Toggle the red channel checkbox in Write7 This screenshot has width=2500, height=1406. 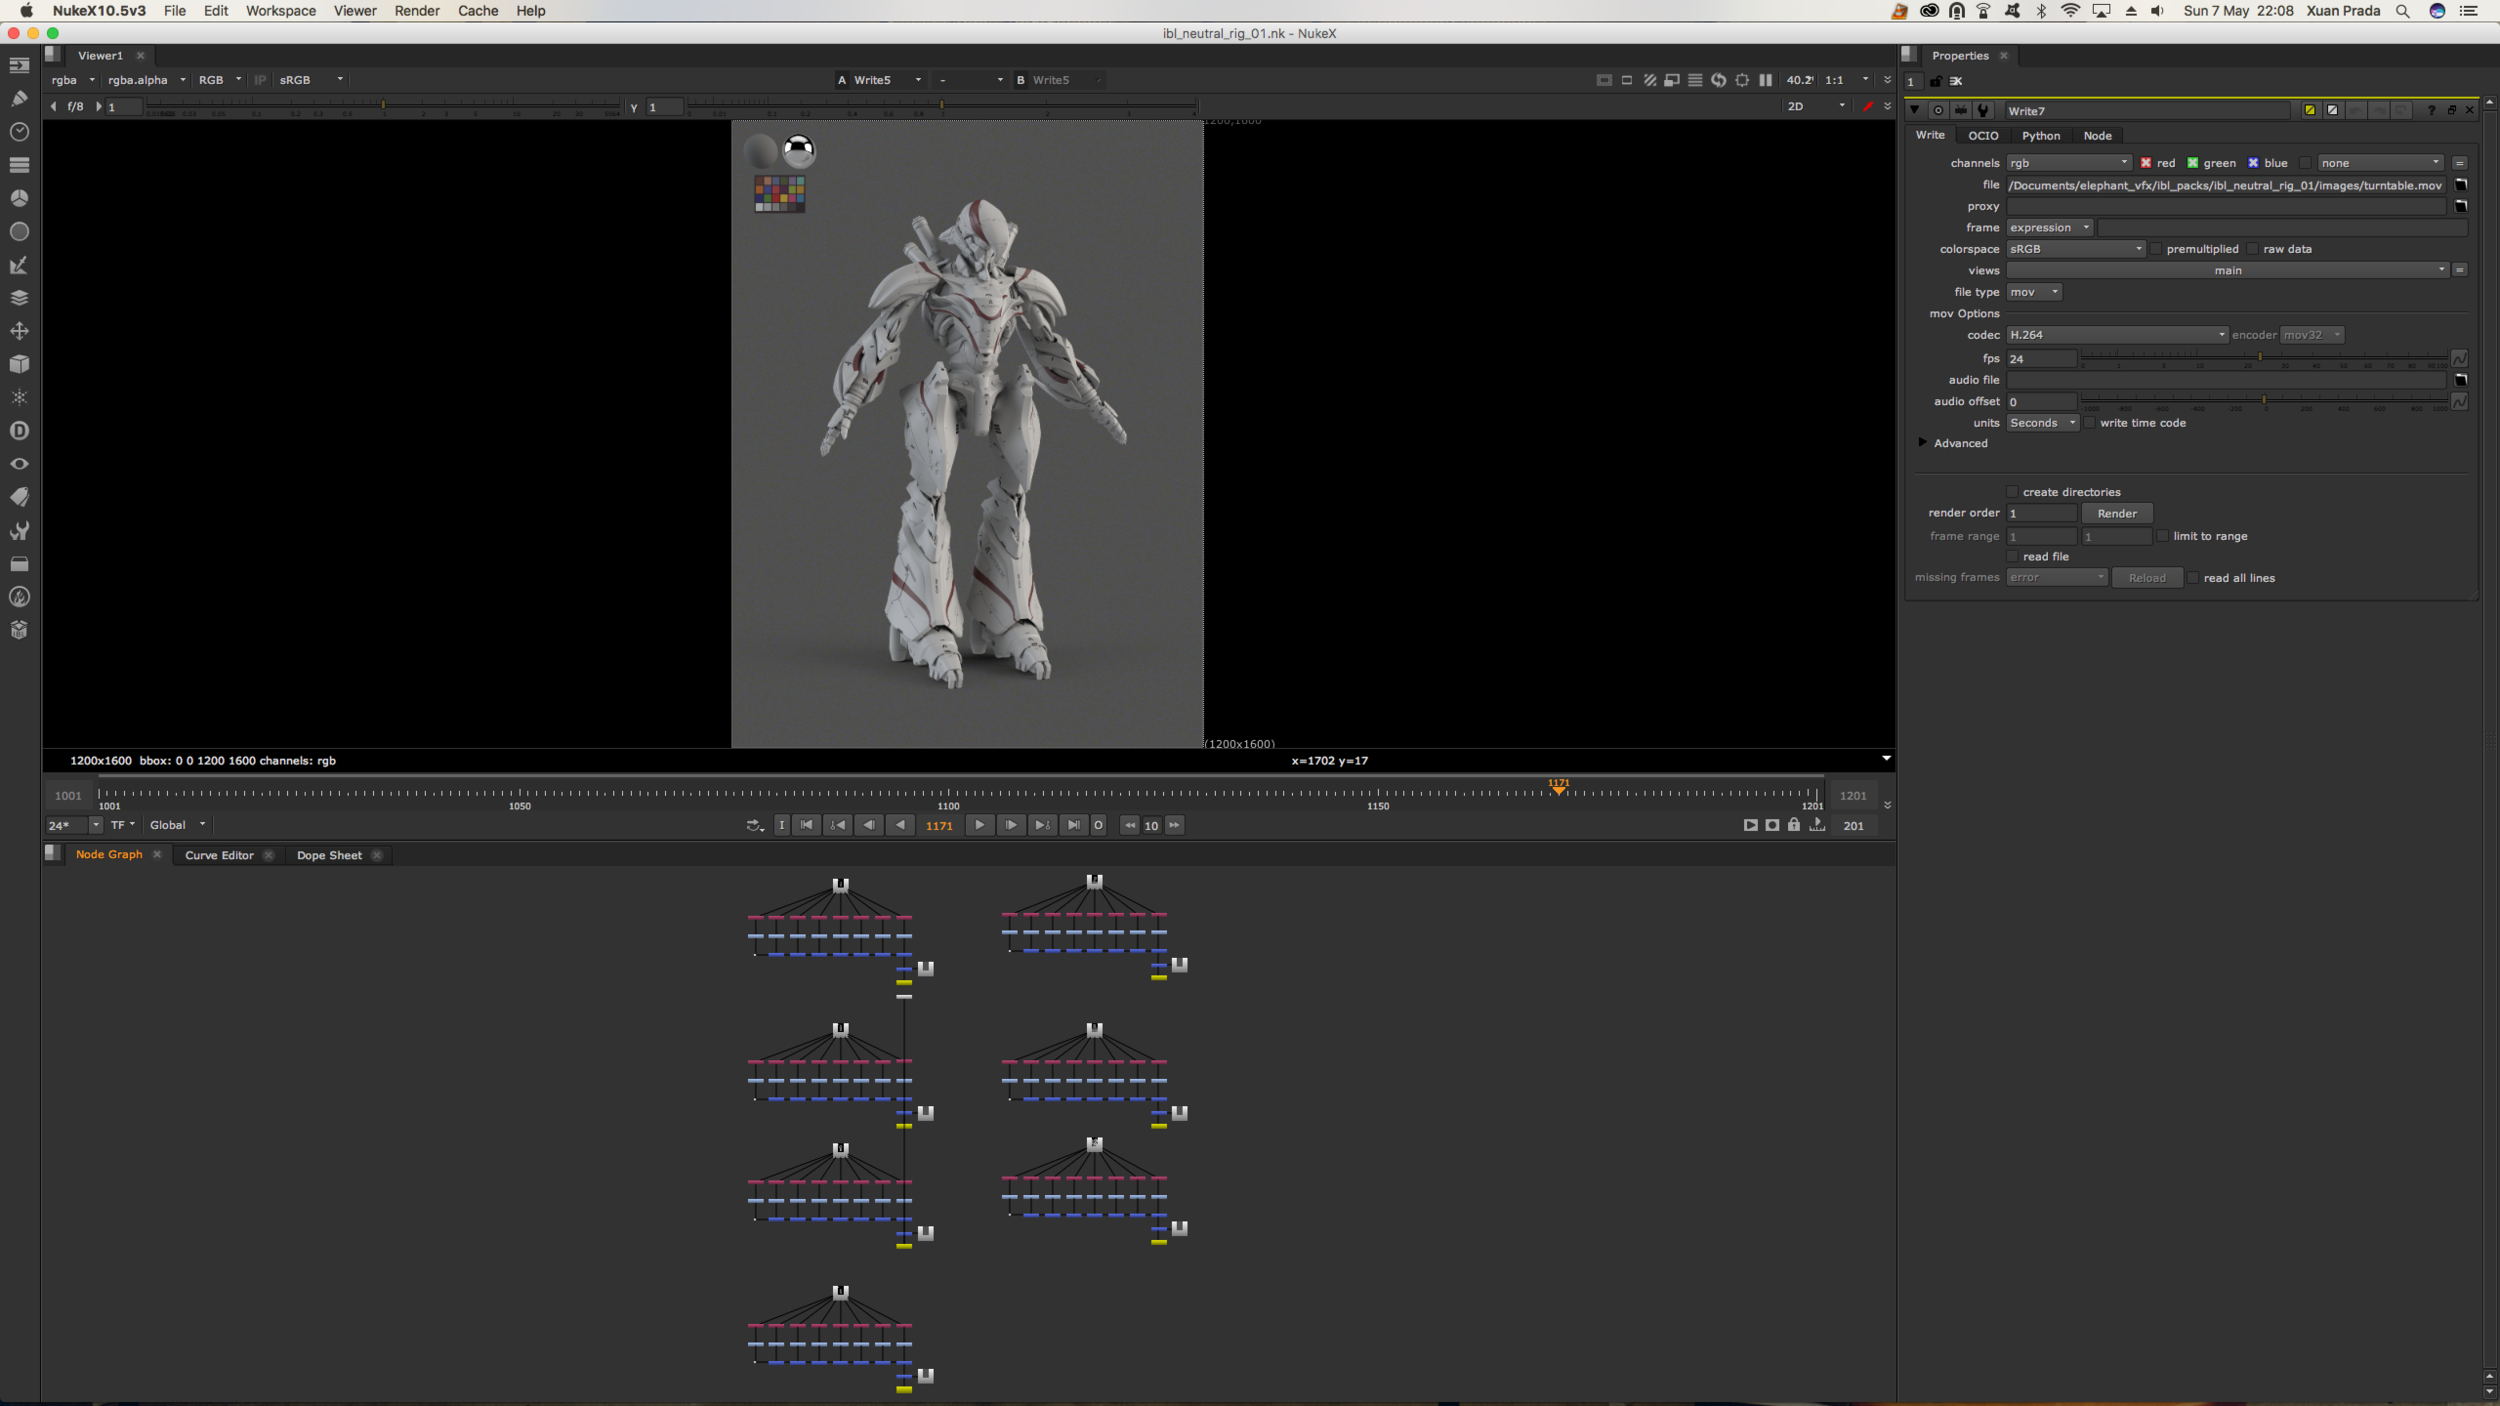pyautogui.click(x=2148, y=162)
